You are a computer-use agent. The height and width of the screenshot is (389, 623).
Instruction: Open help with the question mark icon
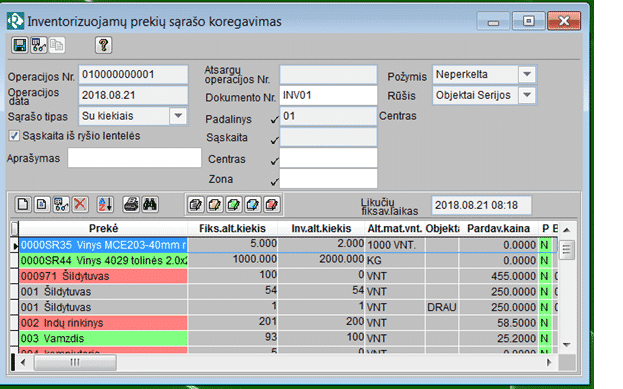(x=103, y=45)
